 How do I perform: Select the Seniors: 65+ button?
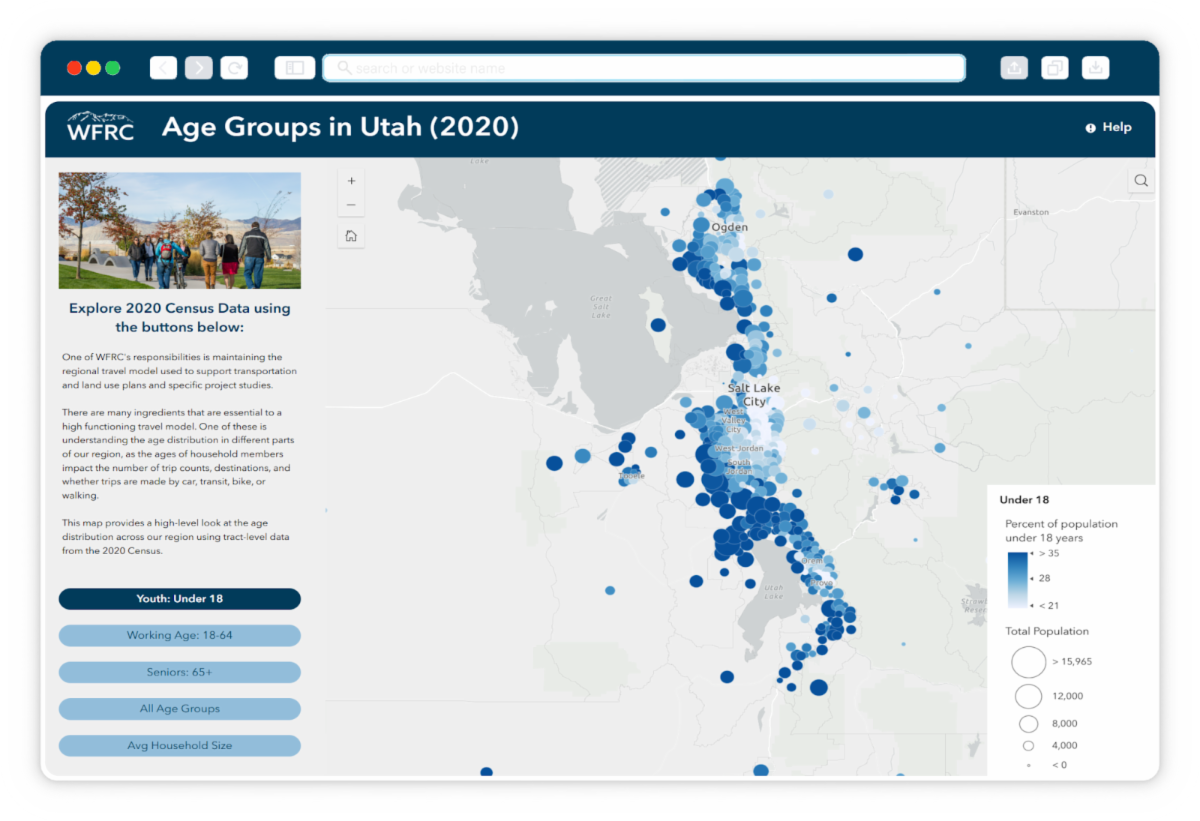click(x=180, y=672)
